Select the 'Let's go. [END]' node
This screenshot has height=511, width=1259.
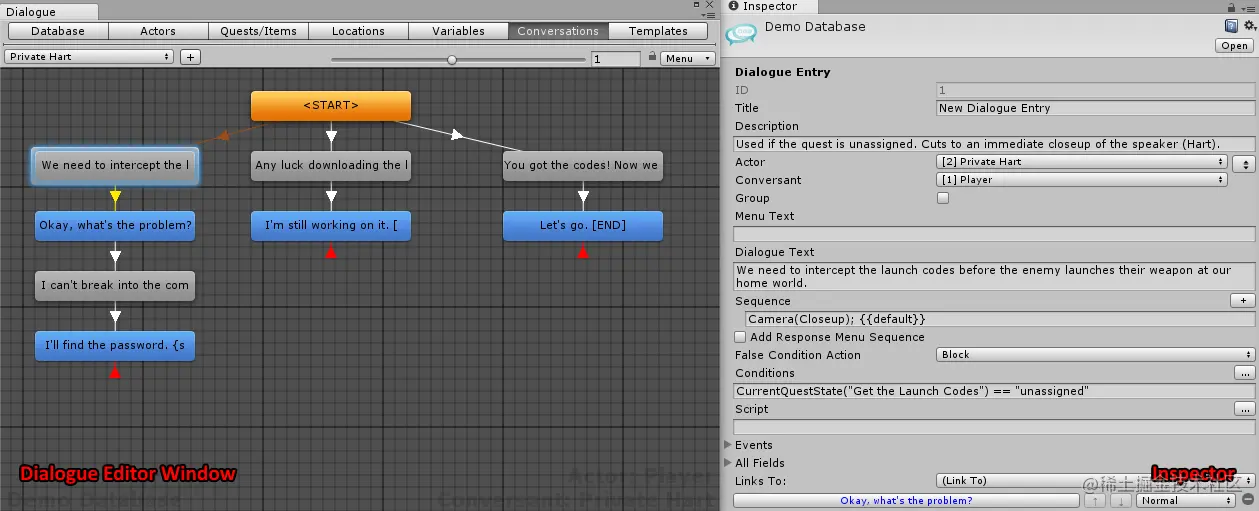[x=582, y=226]
